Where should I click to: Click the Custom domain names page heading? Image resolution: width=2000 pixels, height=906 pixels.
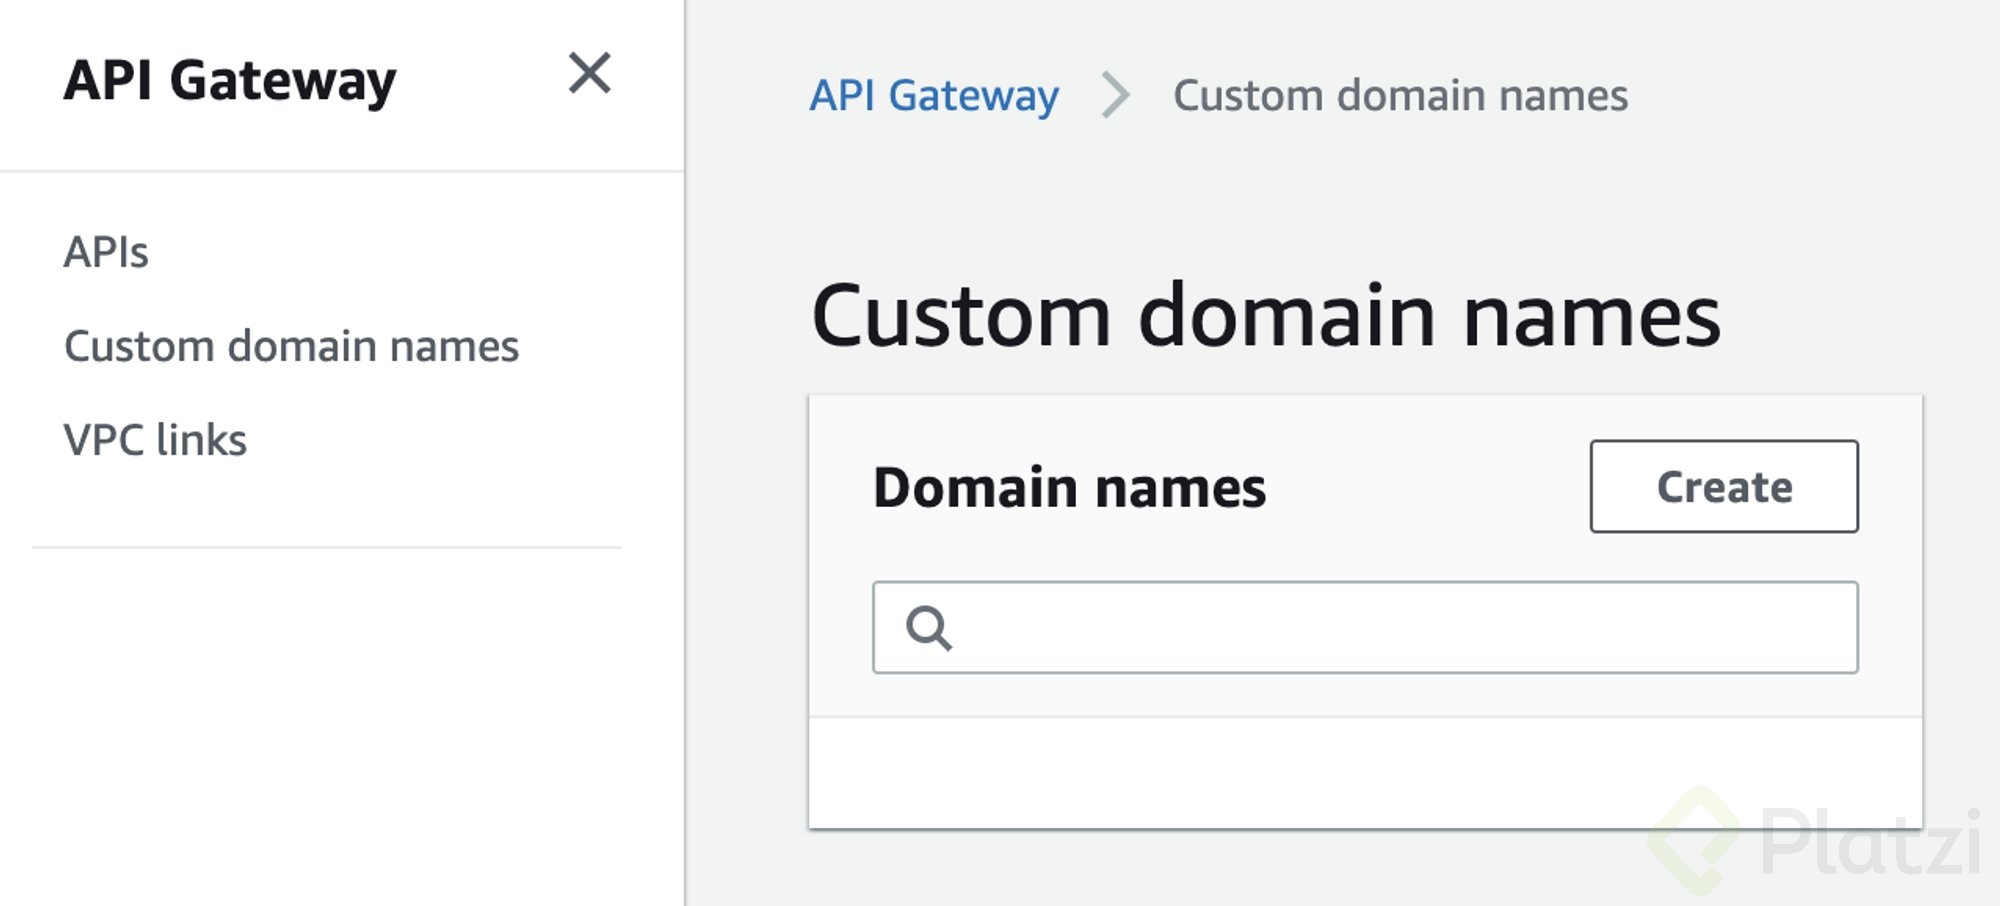pos(1266,315)
